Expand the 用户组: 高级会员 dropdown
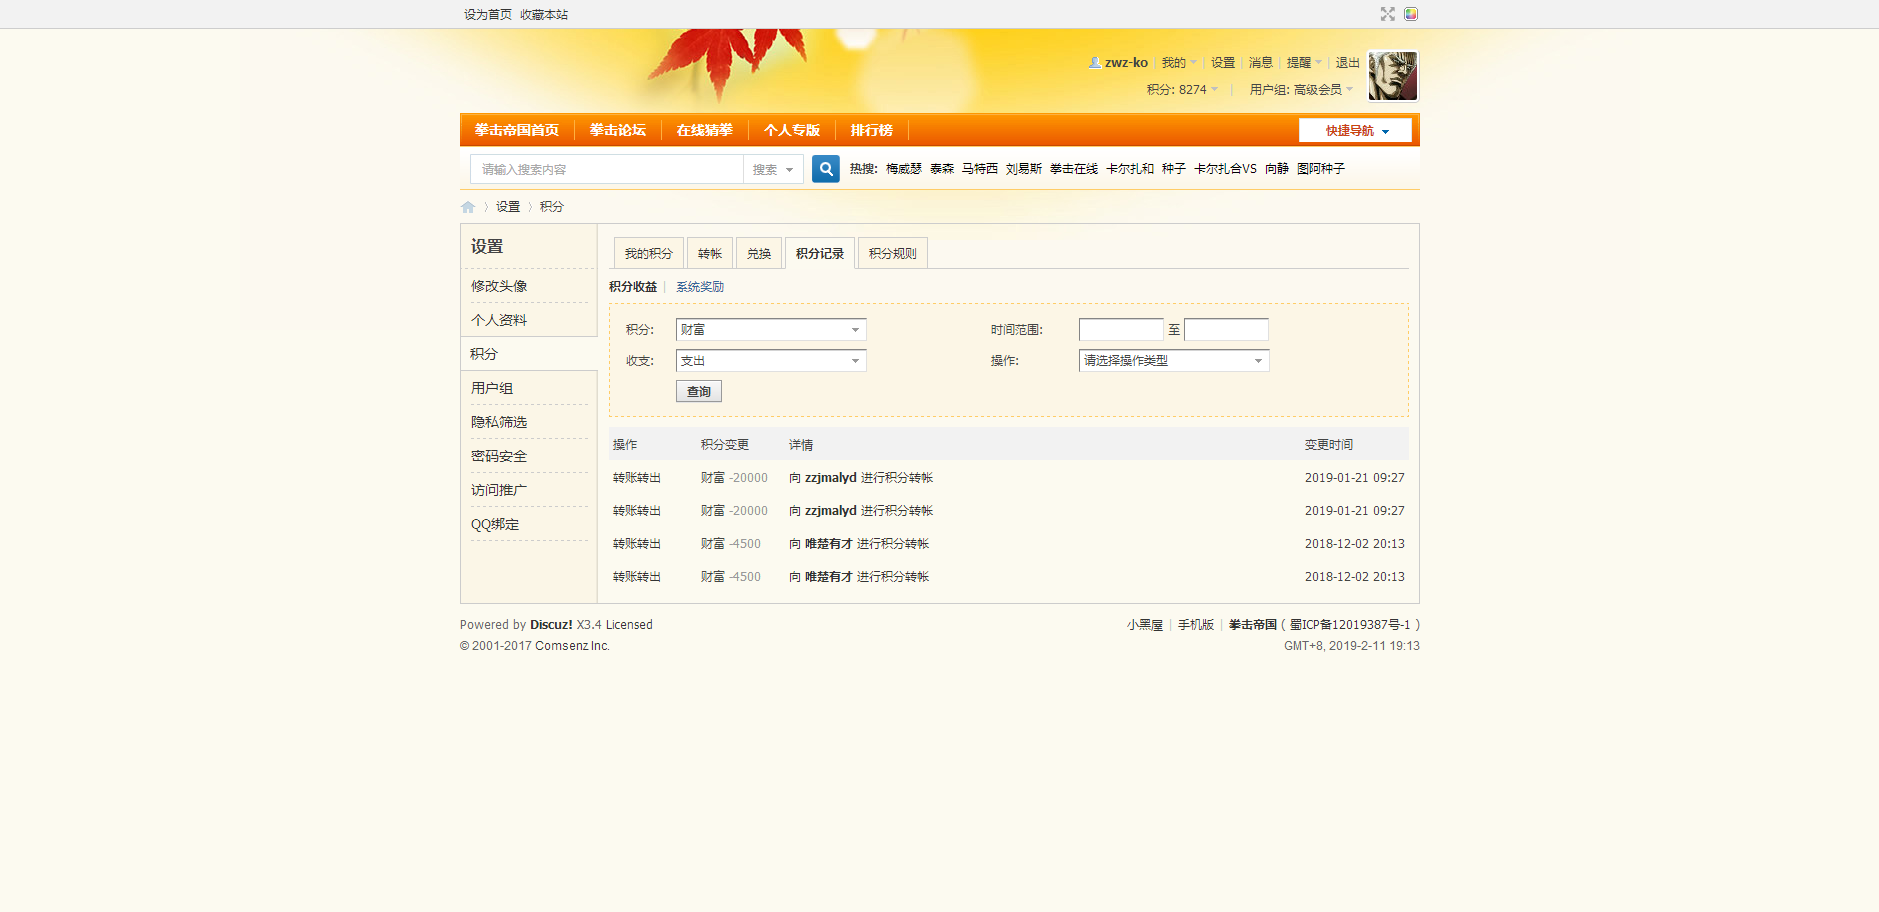The width and height of the screenshot is (1879, 912). pyautogui.click(x=1301, y=89)
